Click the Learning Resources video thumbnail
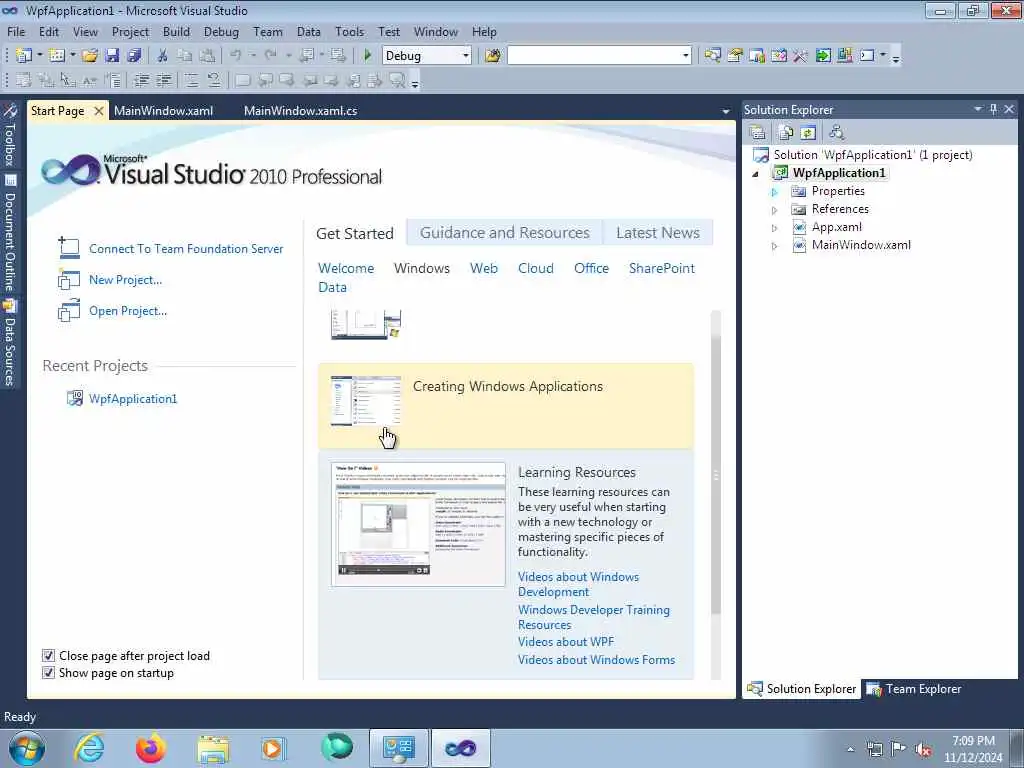 (x=418, y=524)
